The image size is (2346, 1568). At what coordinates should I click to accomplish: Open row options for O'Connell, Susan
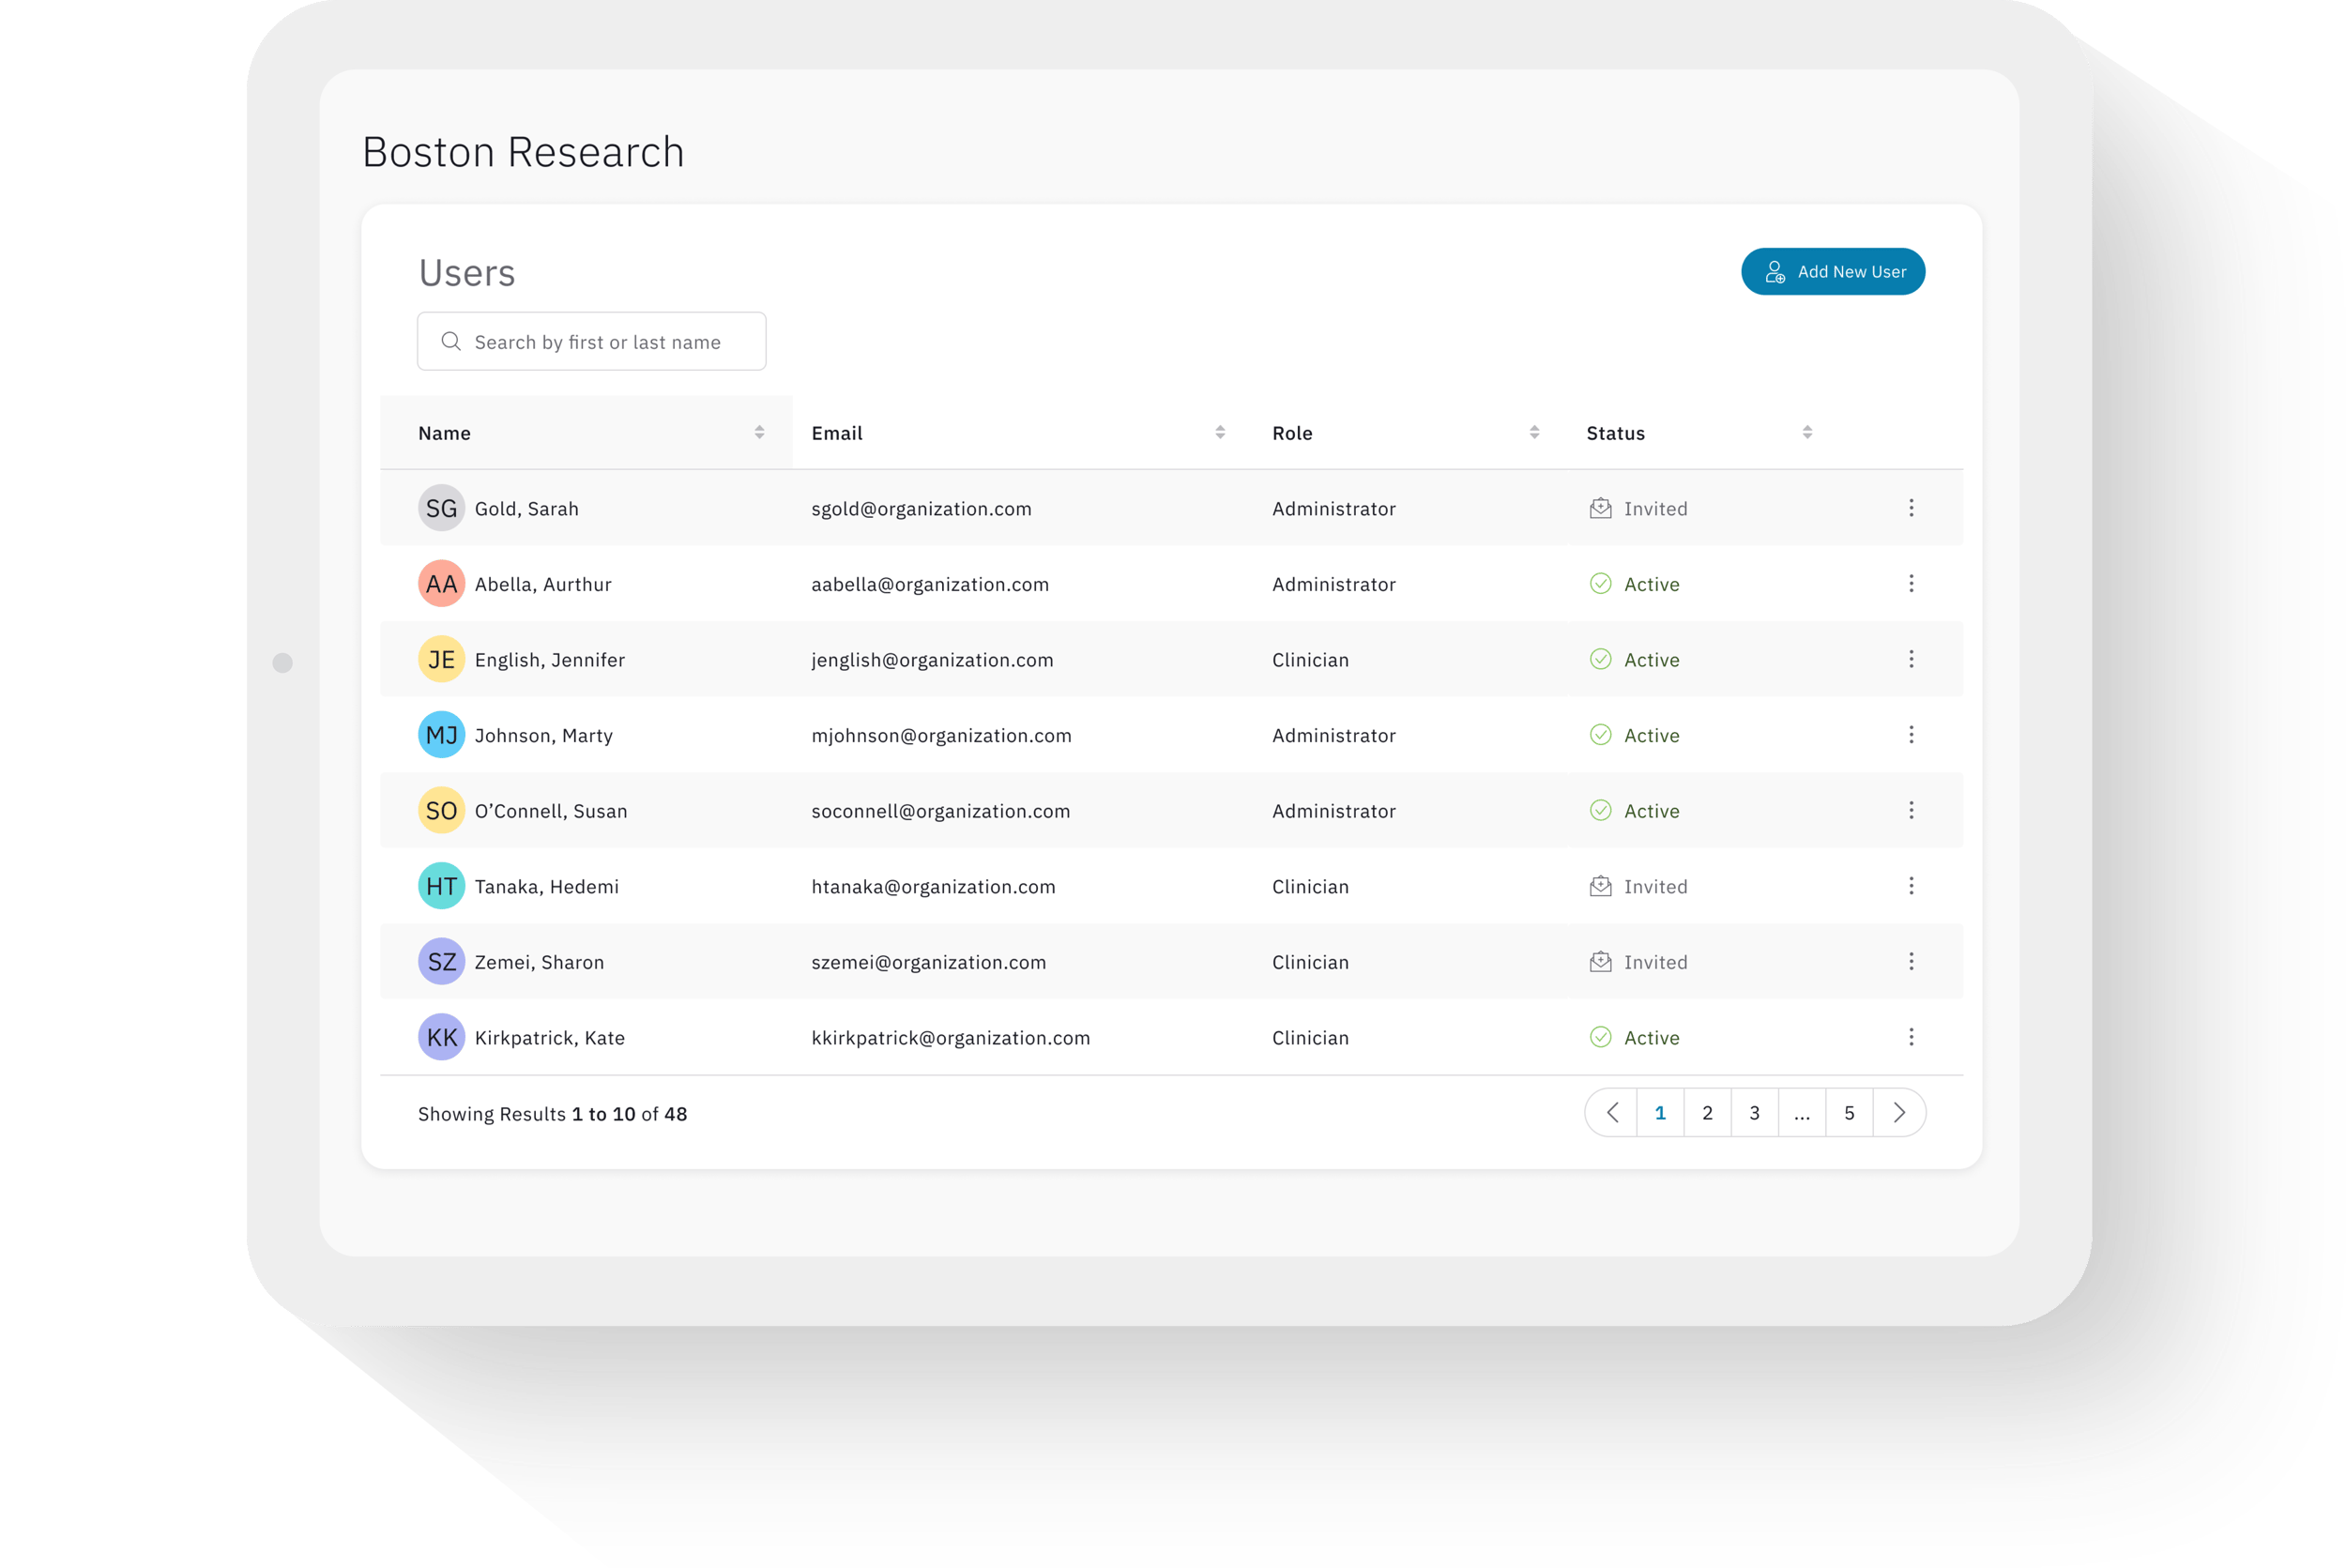[1910, 811]
